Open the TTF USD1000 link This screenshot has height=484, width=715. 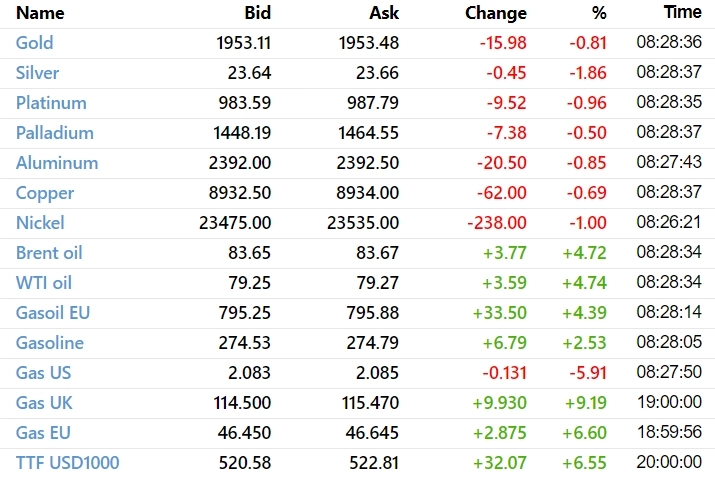pos(65,463)
